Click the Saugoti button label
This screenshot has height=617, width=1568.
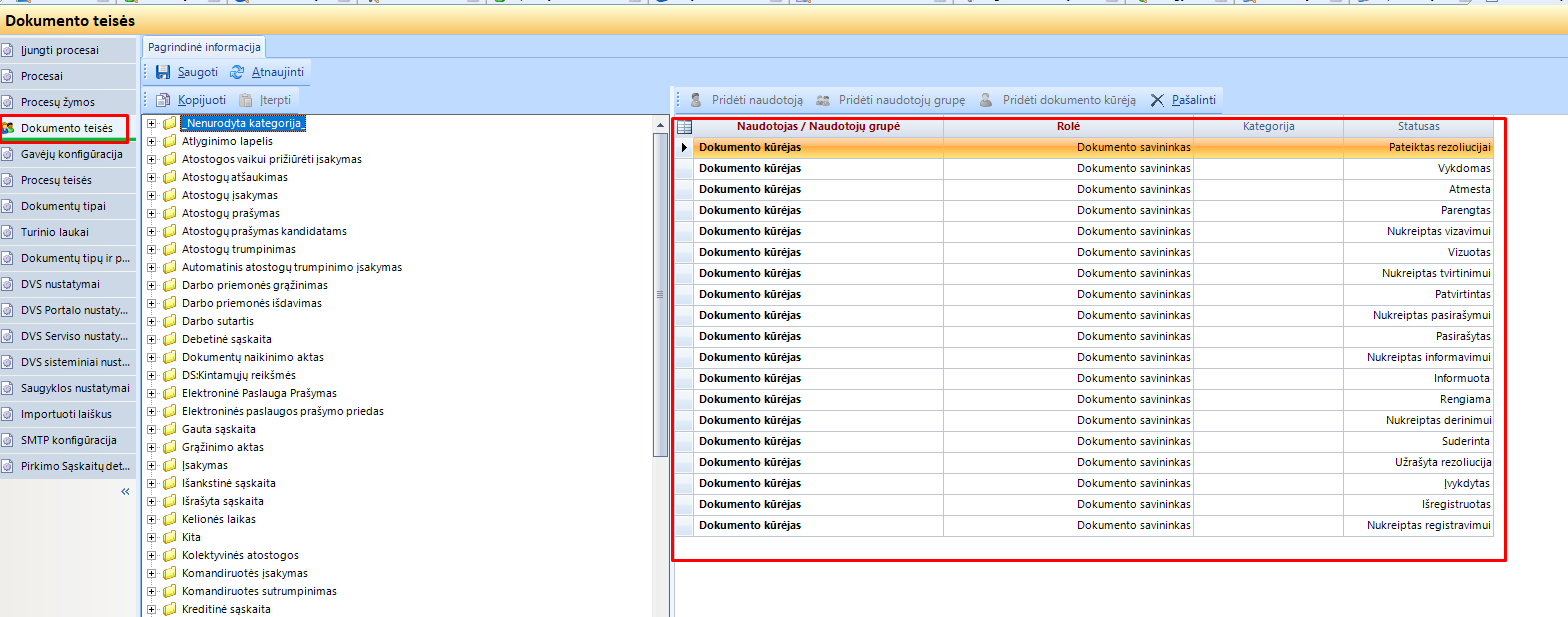tap(198, 72)
